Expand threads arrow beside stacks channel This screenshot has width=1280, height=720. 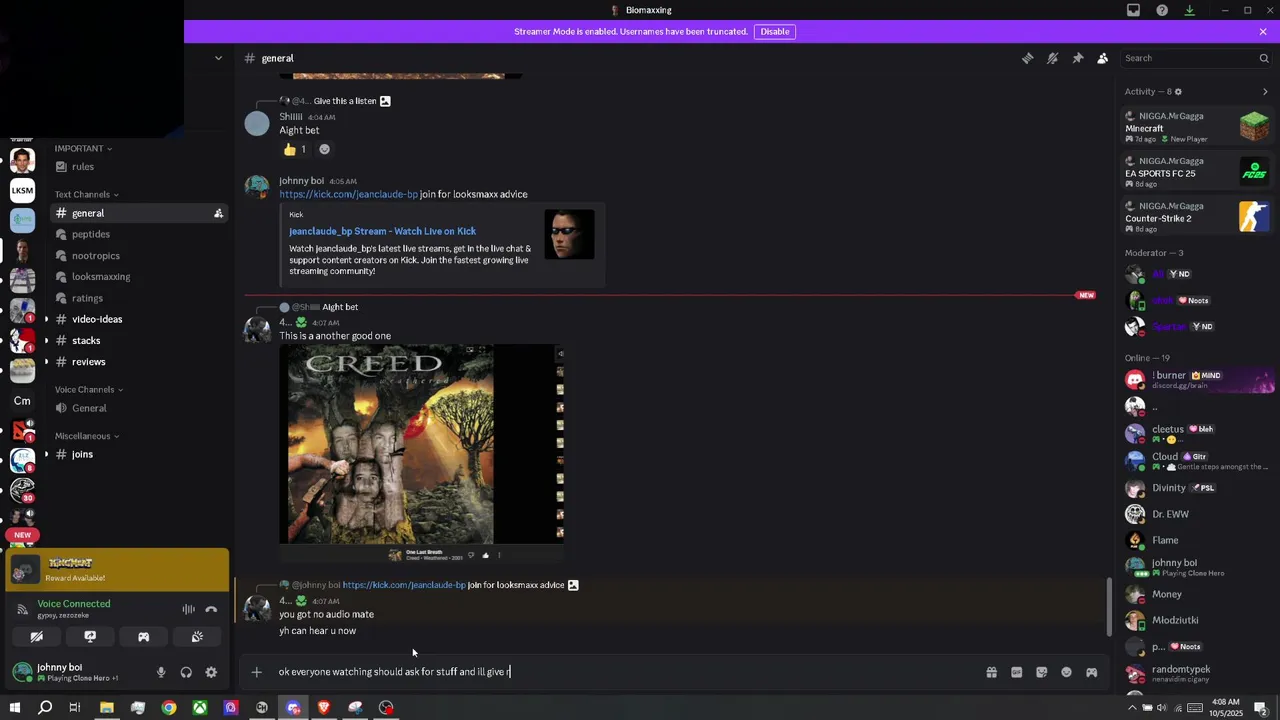[x=46, y=340]
